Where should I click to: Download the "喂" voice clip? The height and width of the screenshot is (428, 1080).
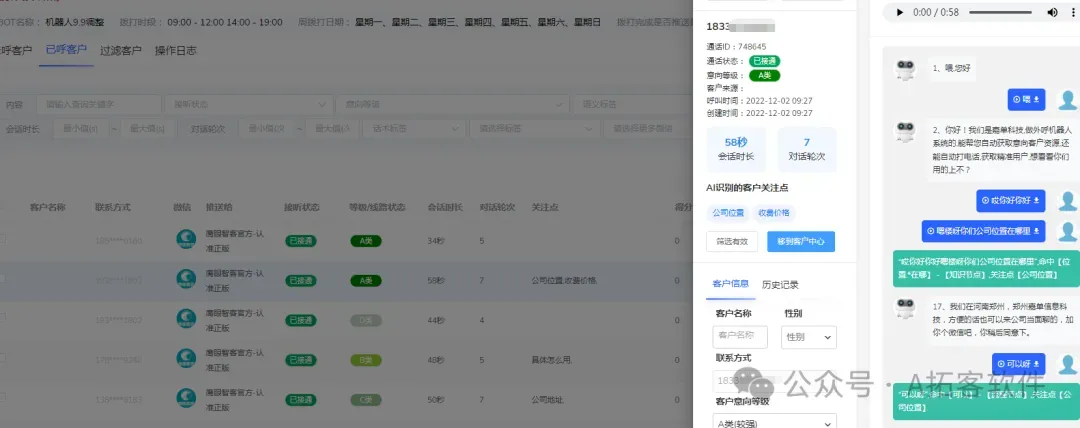1037,100
